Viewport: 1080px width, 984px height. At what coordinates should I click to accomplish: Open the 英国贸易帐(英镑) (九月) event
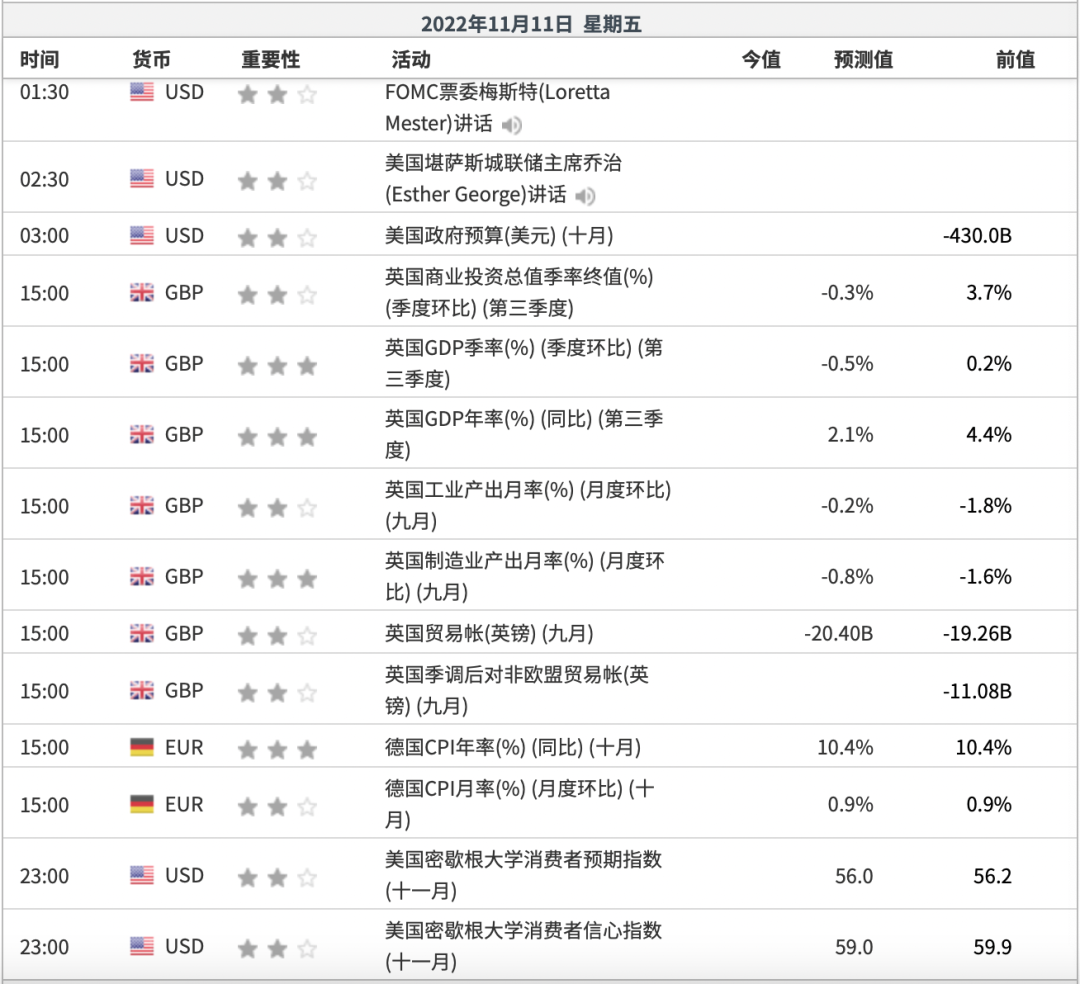tap(489, 633)
